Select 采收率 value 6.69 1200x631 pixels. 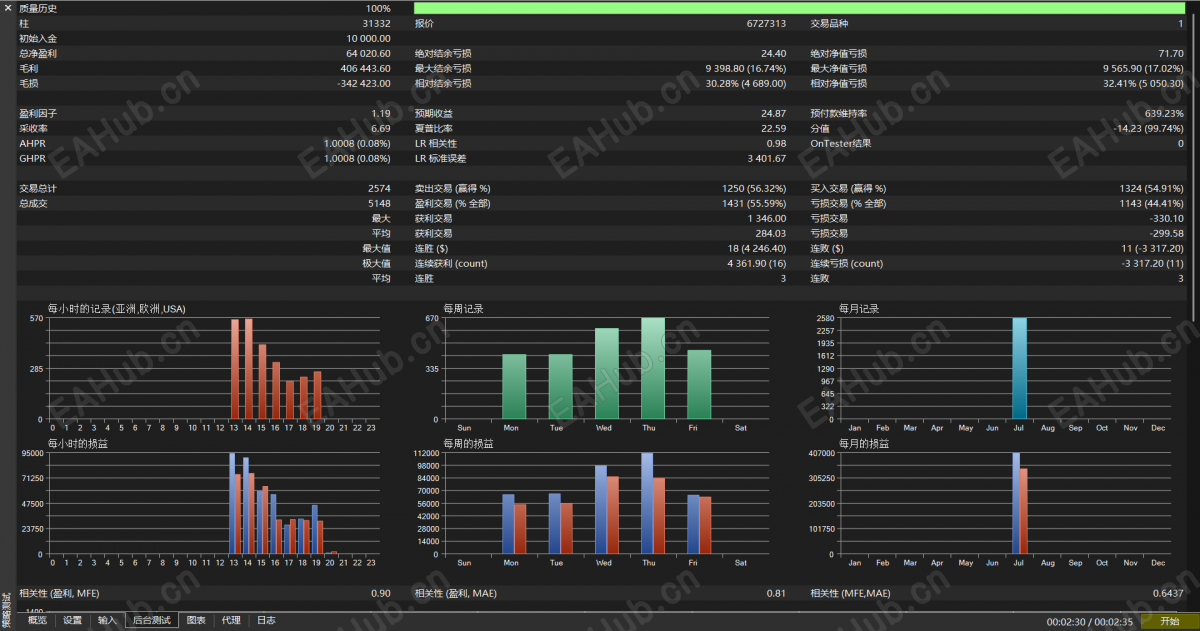(x=381, y=128)
